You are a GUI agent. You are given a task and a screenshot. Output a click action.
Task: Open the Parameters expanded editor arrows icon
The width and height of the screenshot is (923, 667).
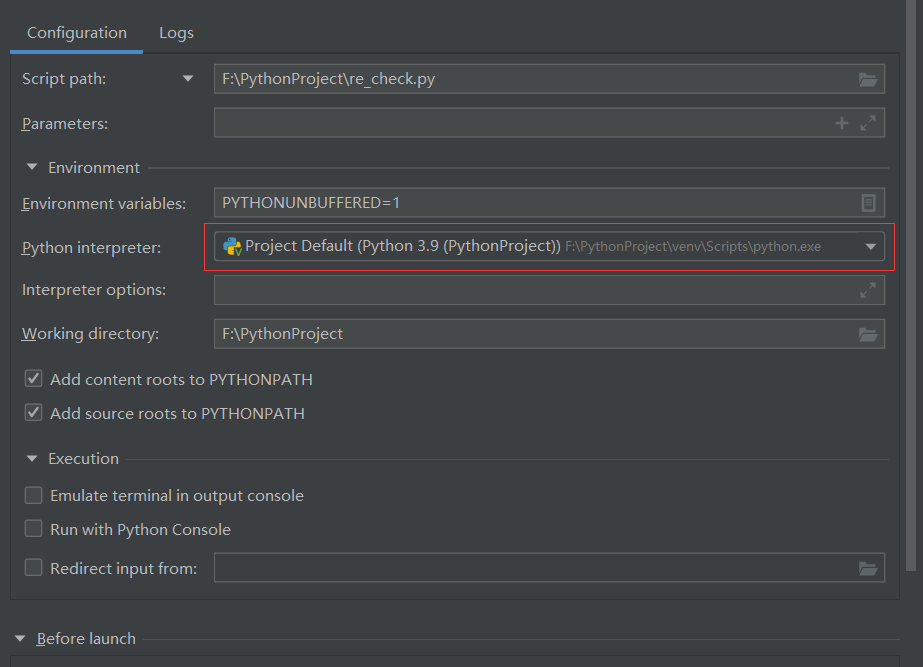click(866, 122)
